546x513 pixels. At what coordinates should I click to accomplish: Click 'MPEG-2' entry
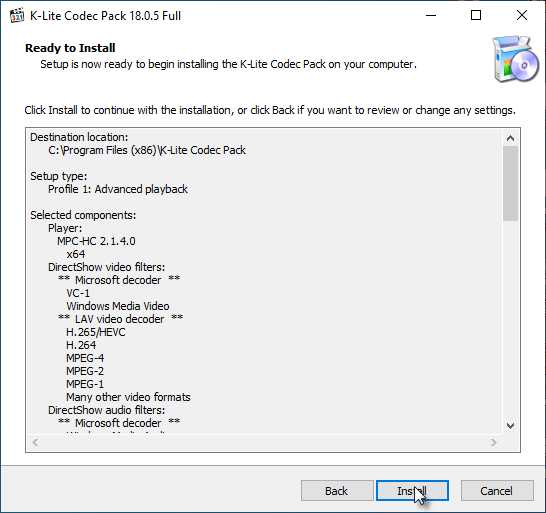pos(85,371)
